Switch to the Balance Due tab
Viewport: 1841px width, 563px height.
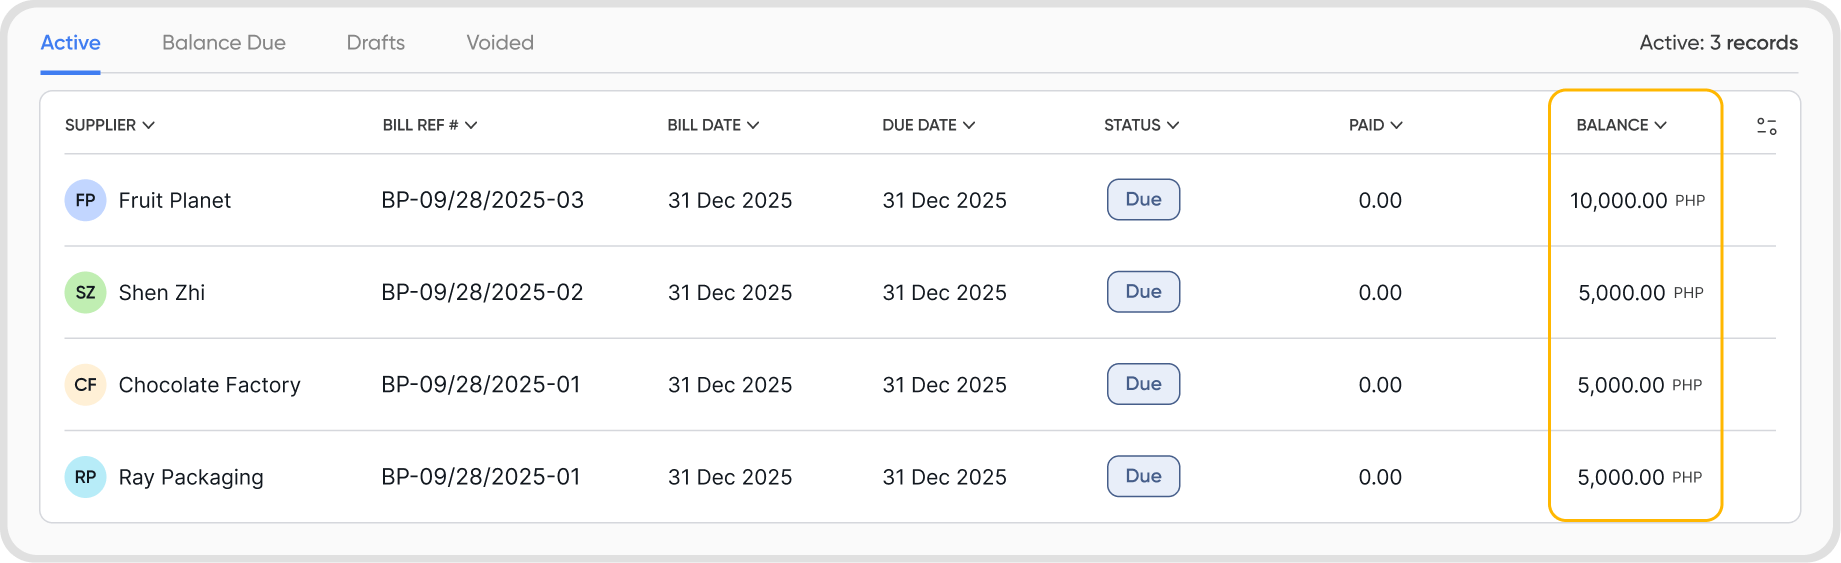click(224, 43)
